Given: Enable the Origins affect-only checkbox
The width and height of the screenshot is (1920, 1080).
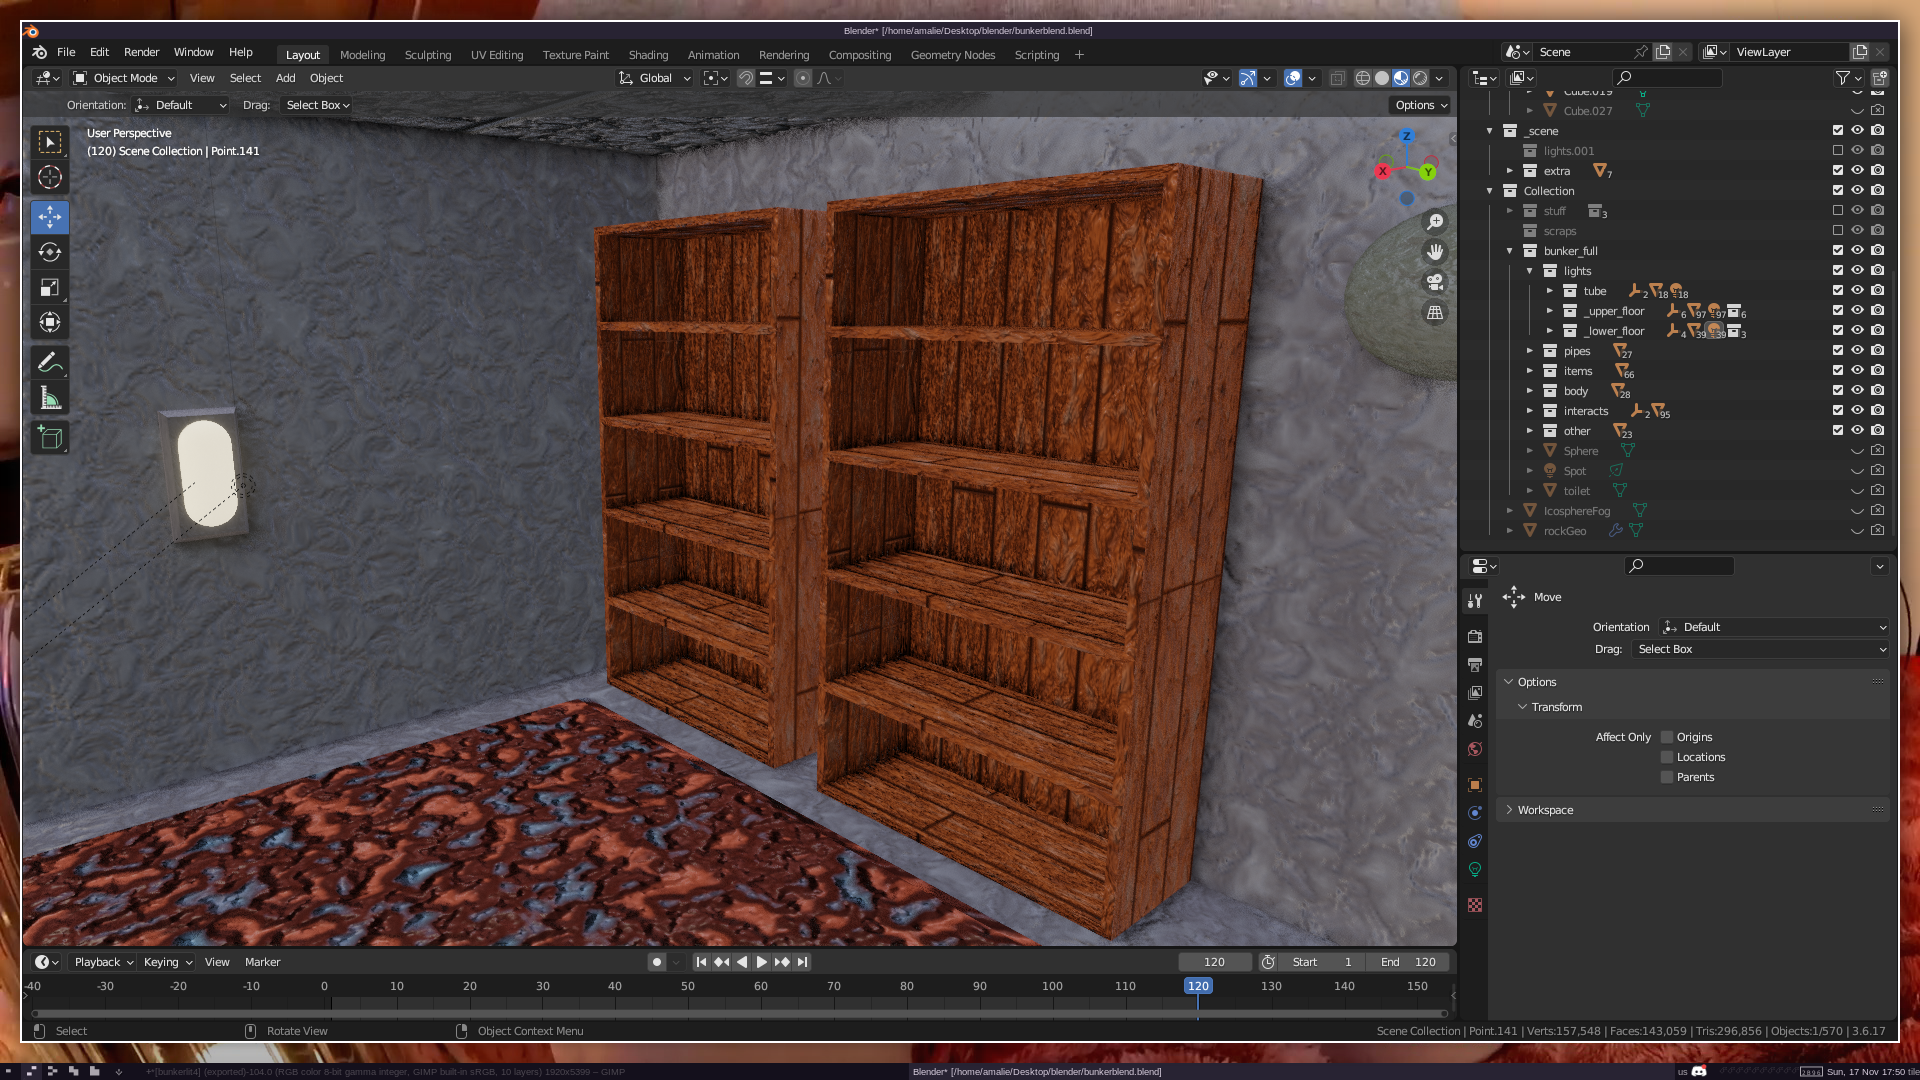Looking at the screenshot, I should 1667,737.
